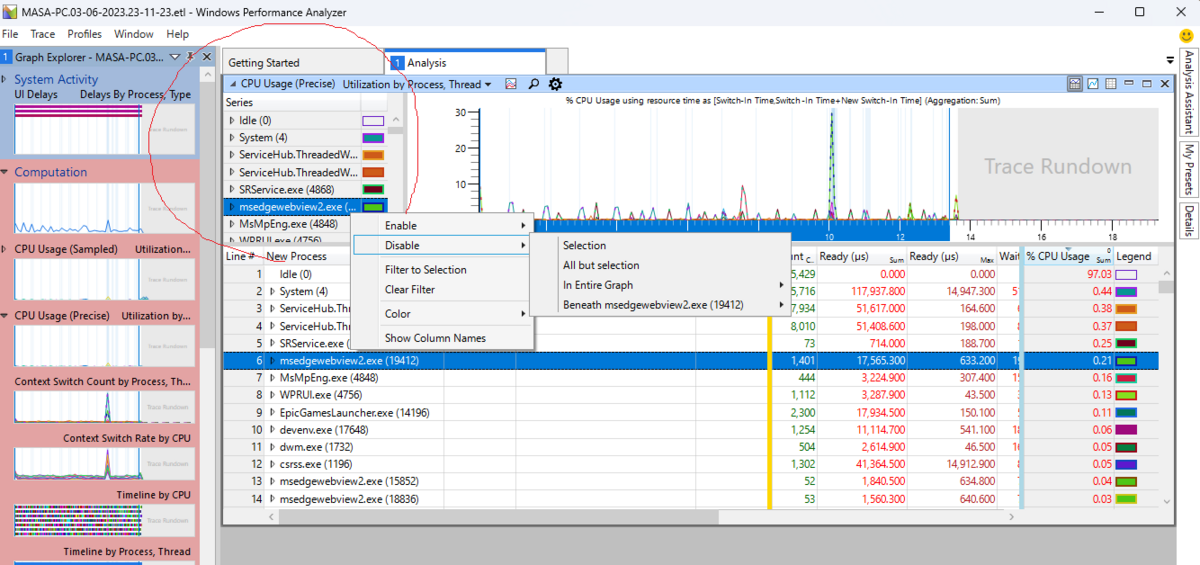
Task: Select the UI Delays graph thumbnail
Action: point(105,128)
